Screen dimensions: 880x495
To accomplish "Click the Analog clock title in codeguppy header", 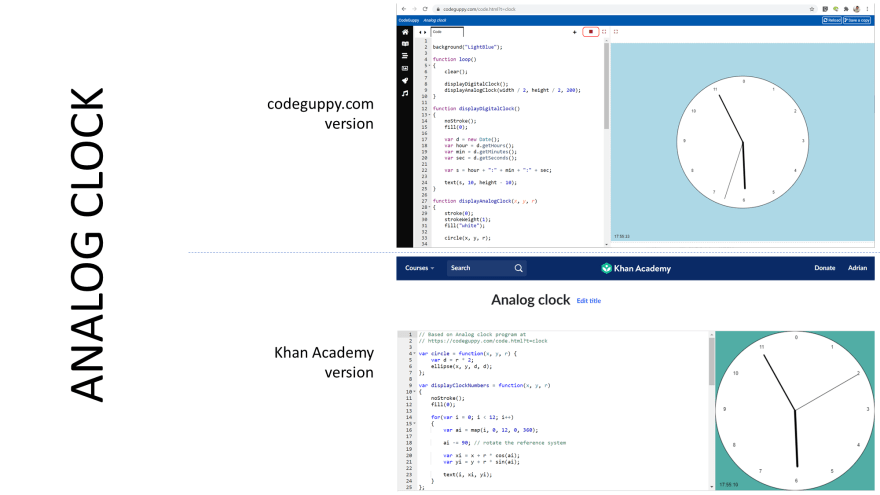I will pos(434,20).
